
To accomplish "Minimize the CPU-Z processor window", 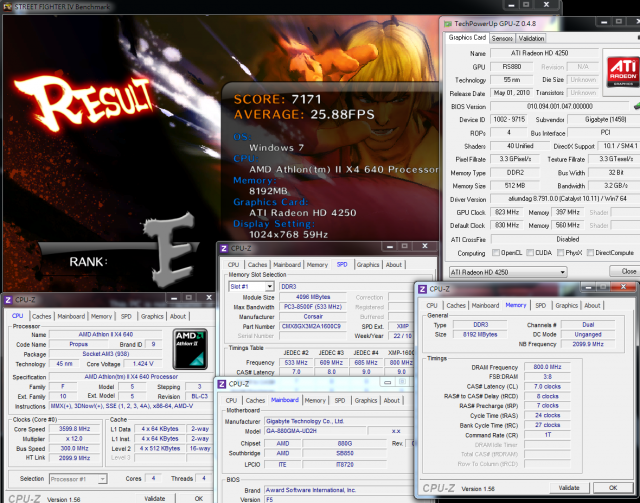I will (174, 298).
